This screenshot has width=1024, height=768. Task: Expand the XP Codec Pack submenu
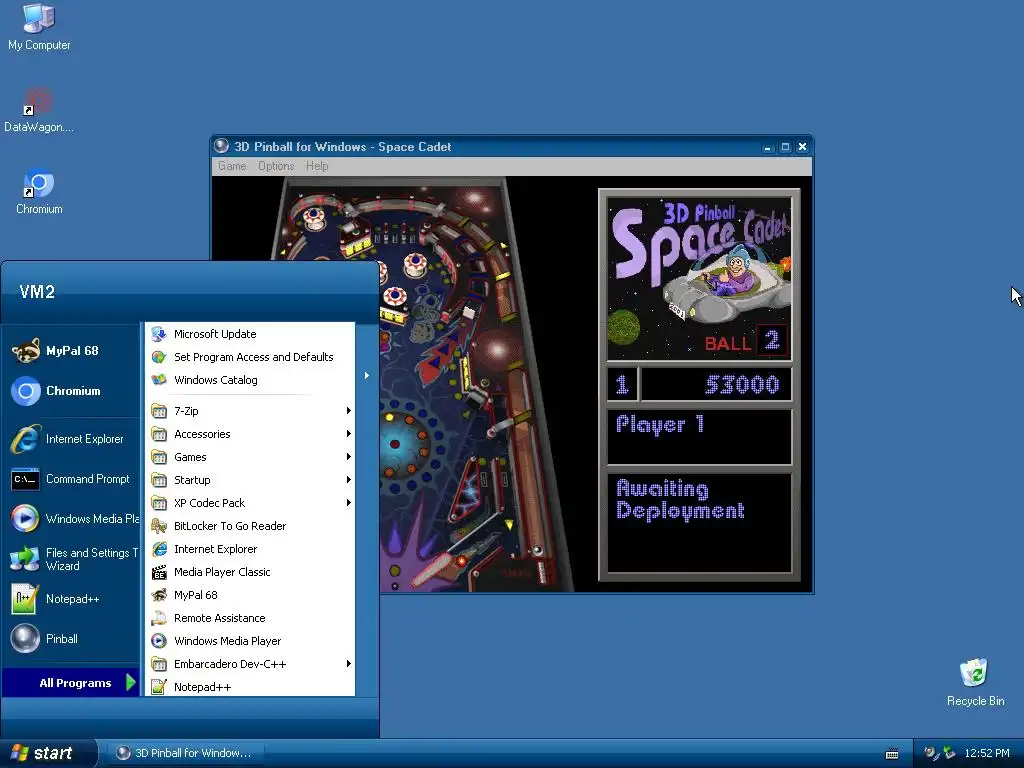(x=250, y=503)
